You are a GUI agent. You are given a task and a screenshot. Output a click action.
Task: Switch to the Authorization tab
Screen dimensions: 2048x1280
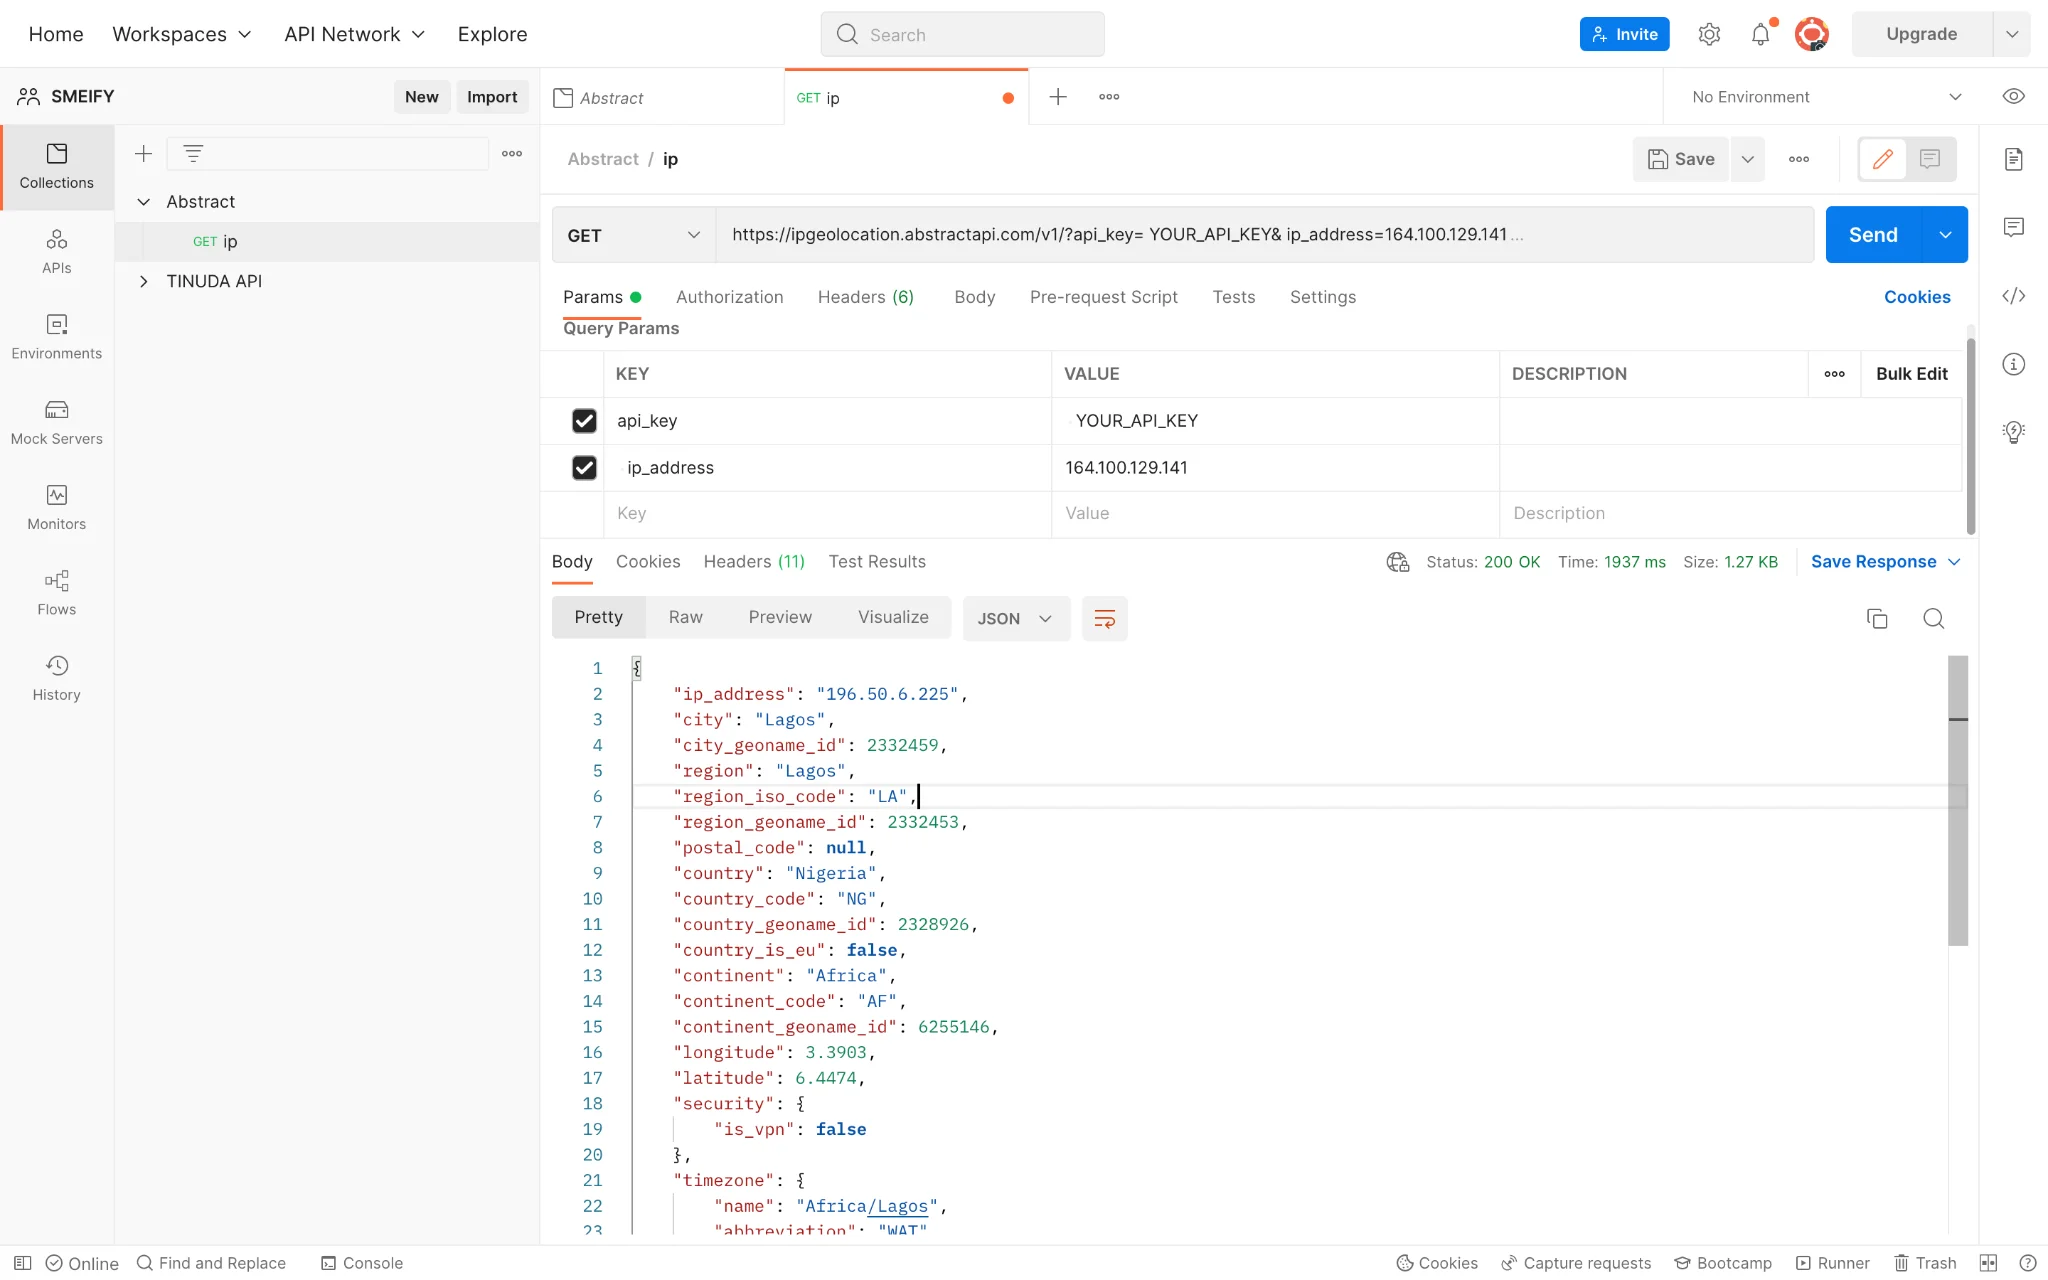point(729,297)
